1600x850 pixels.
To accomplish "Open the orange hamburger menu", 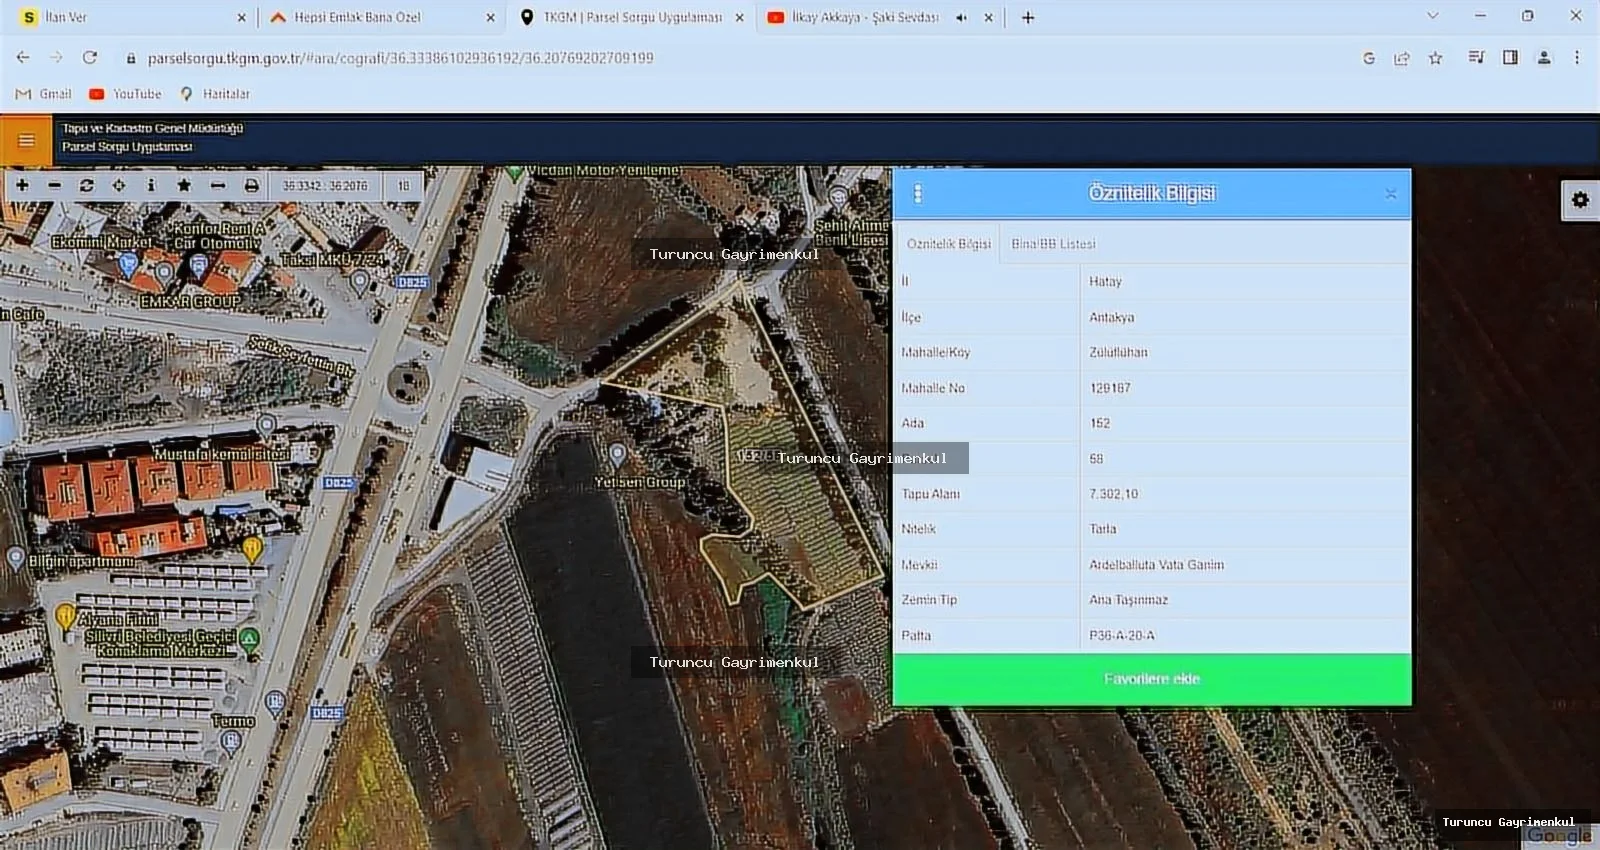I will pyautogui.click(x=26, y=140).
